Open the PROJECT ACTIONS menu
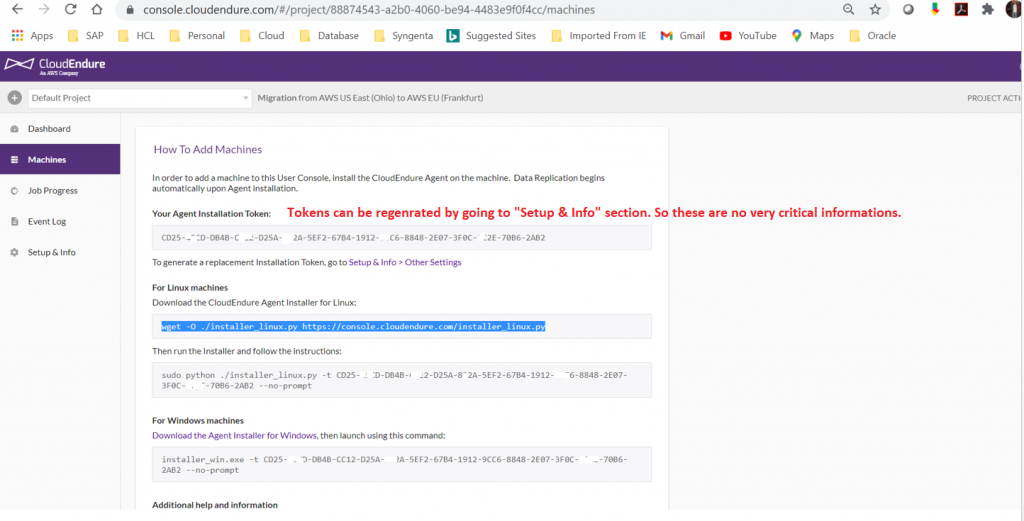 995,98
